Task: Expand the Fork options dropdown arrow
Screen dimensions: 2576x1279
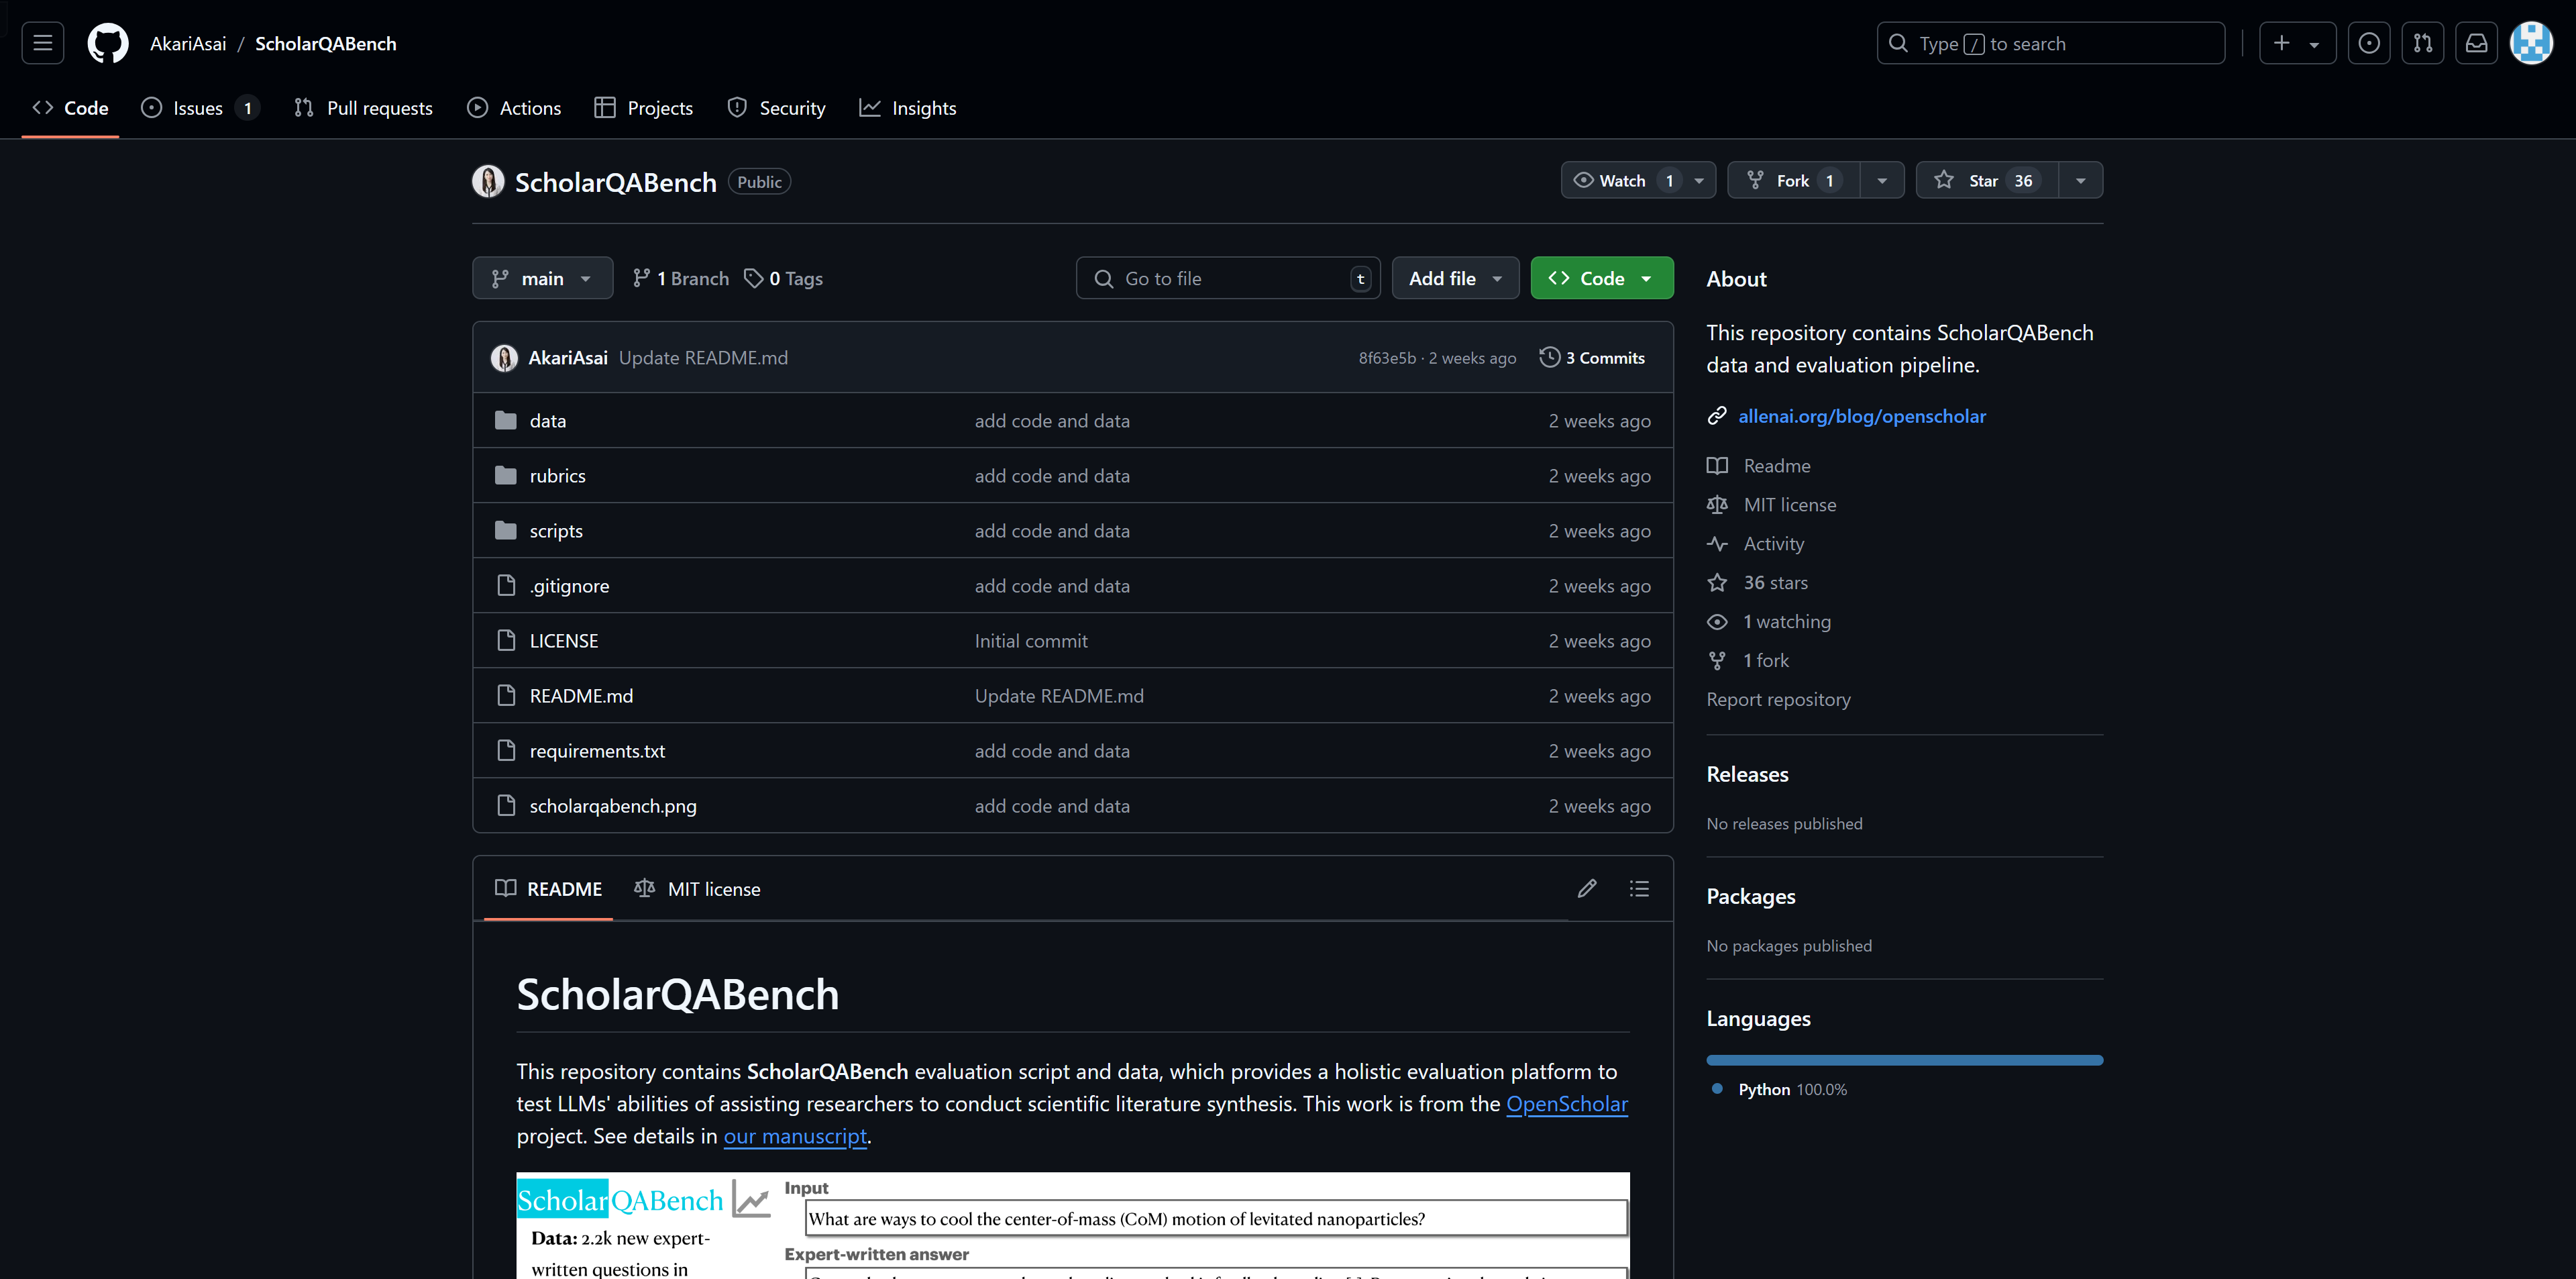Action: point(1882,180)
